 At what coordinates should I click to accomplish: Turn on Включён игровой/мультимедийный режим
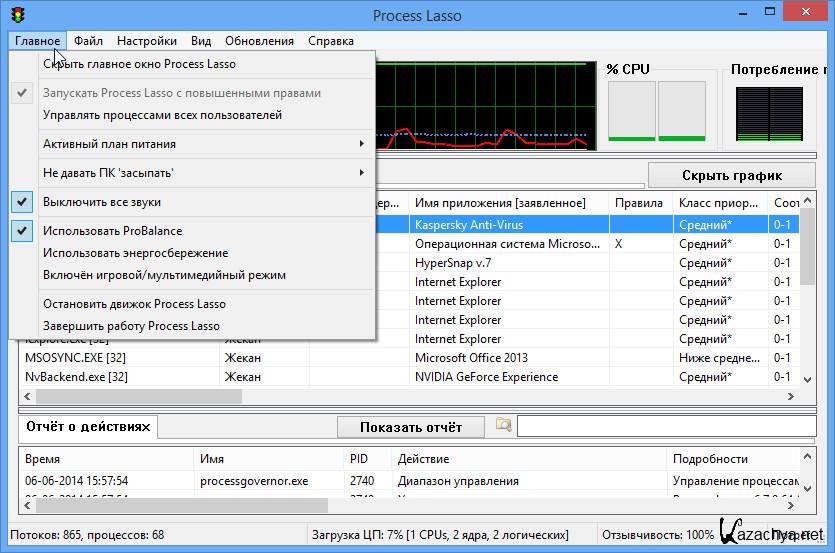point(164,275)
